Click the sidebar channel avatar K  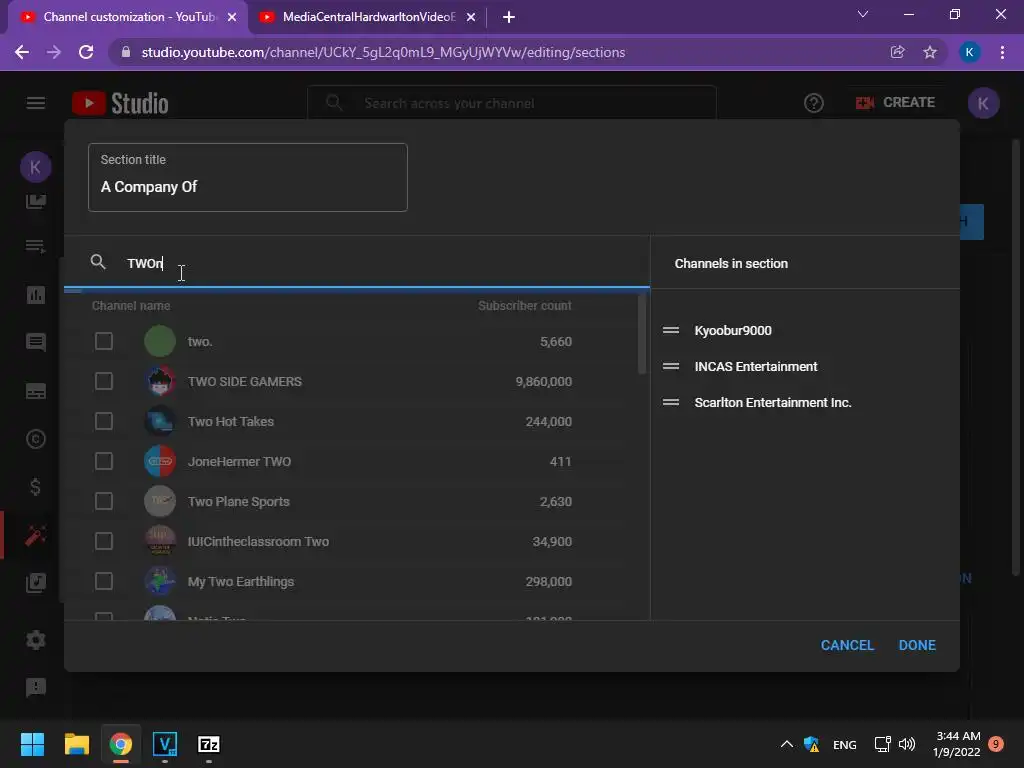click(x=35, y=167)
